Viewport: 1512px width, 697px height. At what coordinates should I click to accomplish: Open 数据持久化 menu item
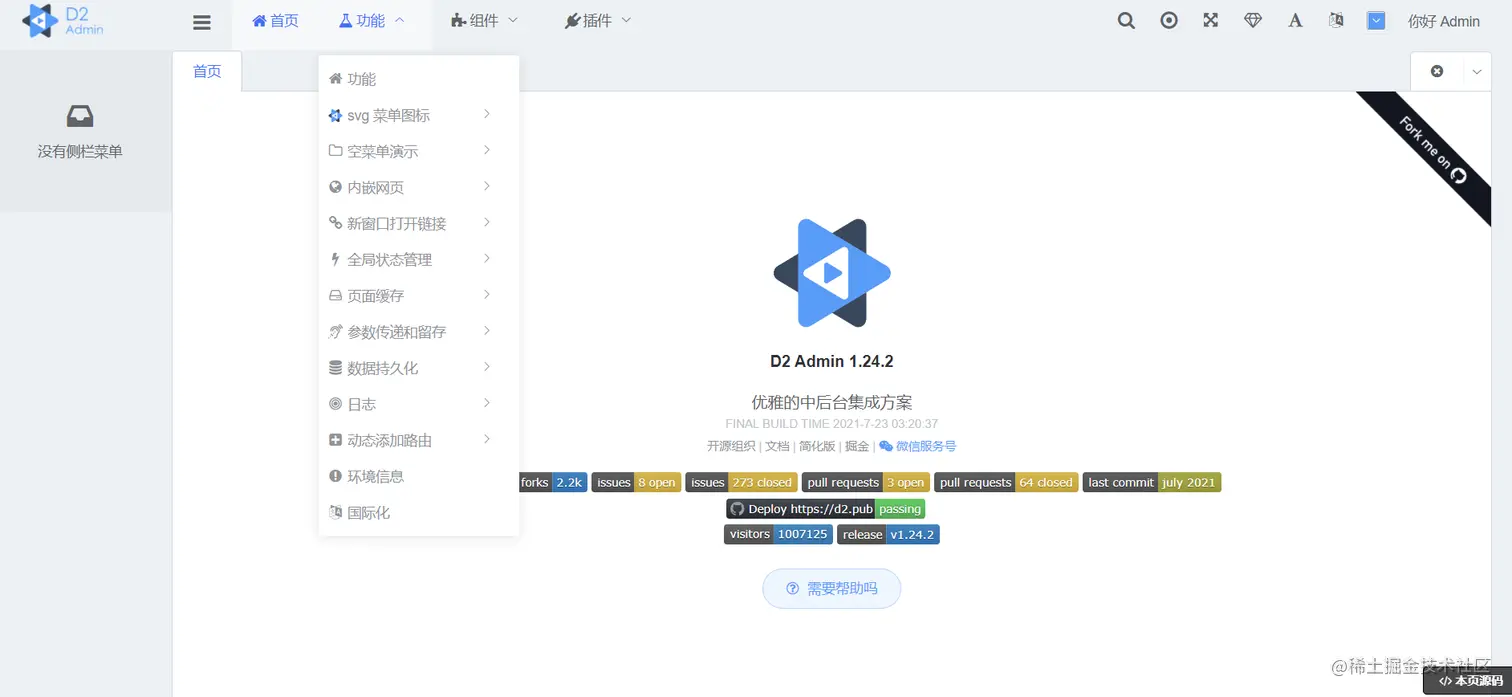click(419, 368)
